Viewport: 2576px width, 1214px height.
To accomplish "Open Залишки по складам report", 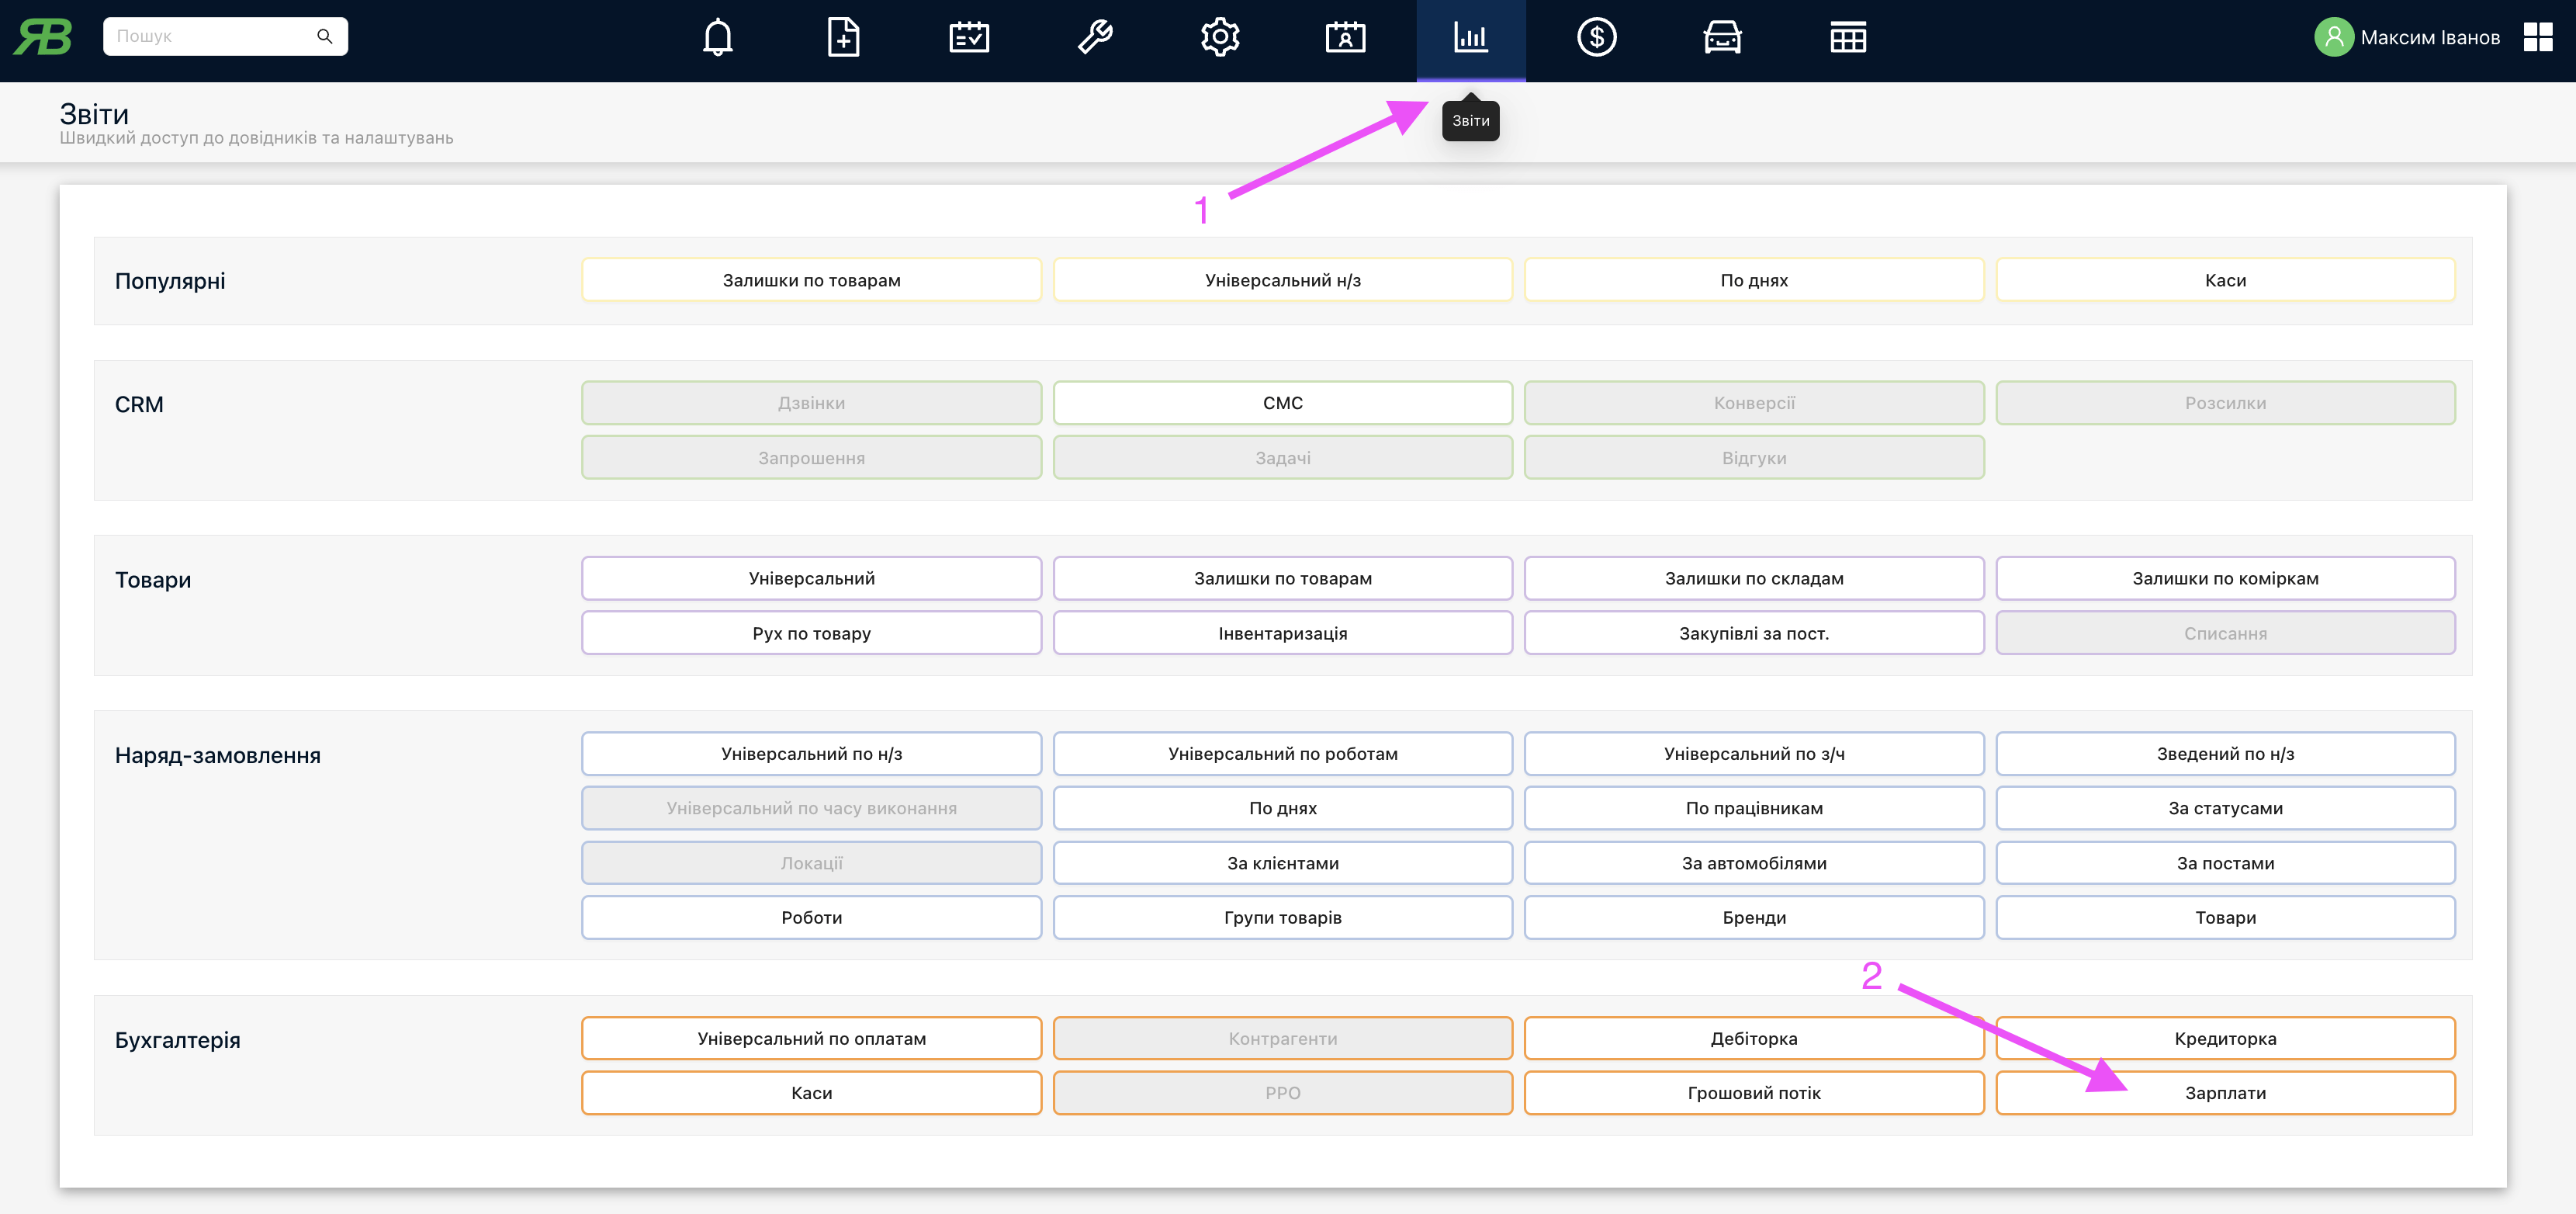I will [1753, 578].
